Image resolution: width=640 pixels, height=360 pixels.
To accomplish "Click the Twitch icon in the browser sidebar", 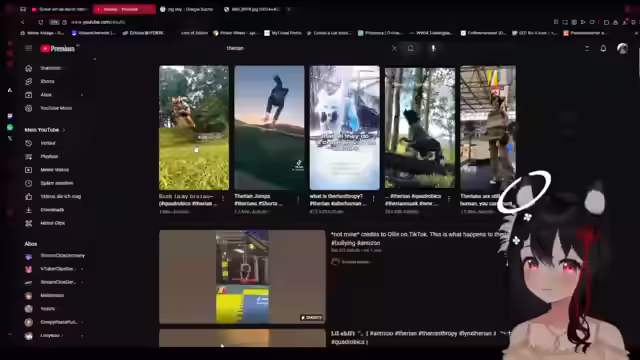I will [10, 116].
